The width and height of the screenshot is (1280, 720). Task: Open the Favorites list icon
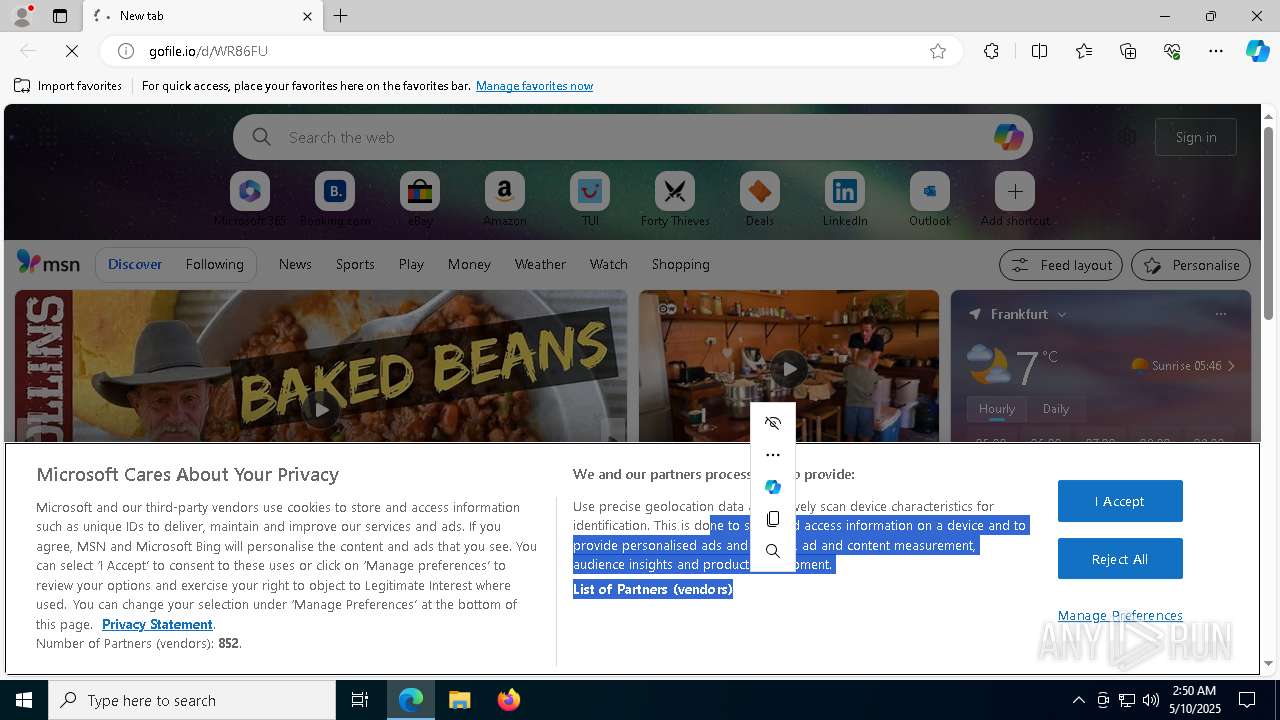click(x=1084, y=51)
